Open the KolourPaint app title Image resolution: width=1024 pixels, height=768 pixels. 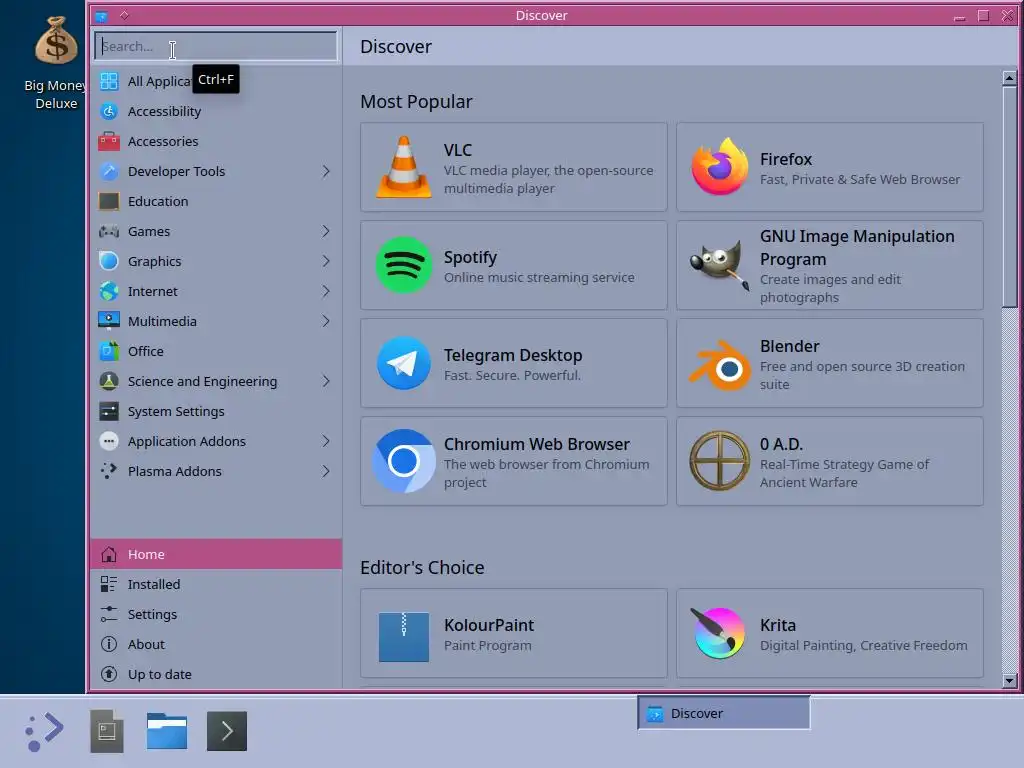[488, 625]
